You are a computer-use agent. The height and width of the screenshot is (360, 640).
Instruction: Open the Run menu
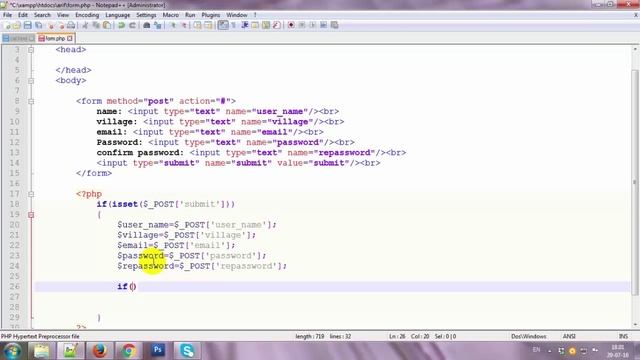pos(190,15)
